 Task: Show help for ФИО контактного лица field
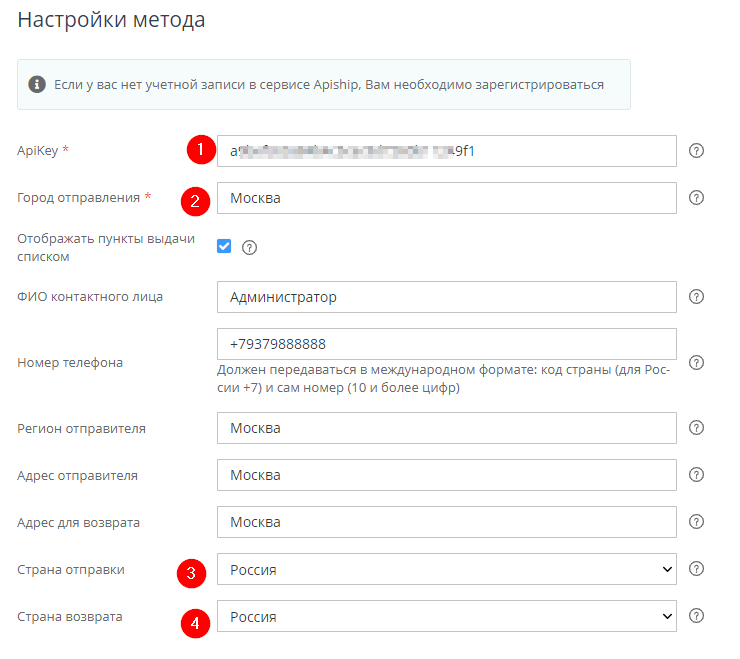pyautogui.click(x=697, y=297)
